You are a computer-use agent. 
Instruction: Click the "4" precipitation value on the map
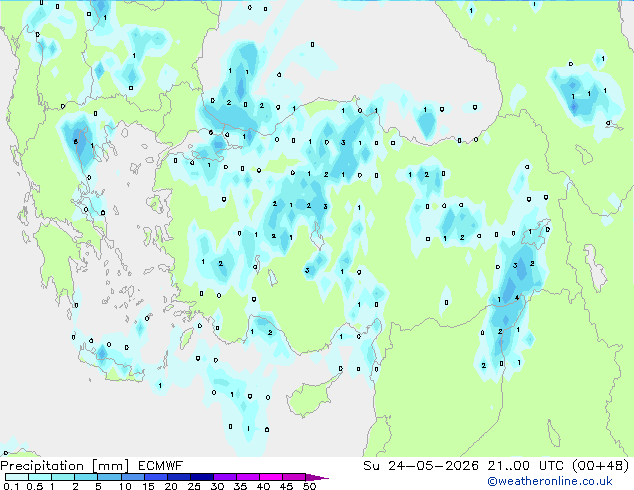(x=517, y=298)
